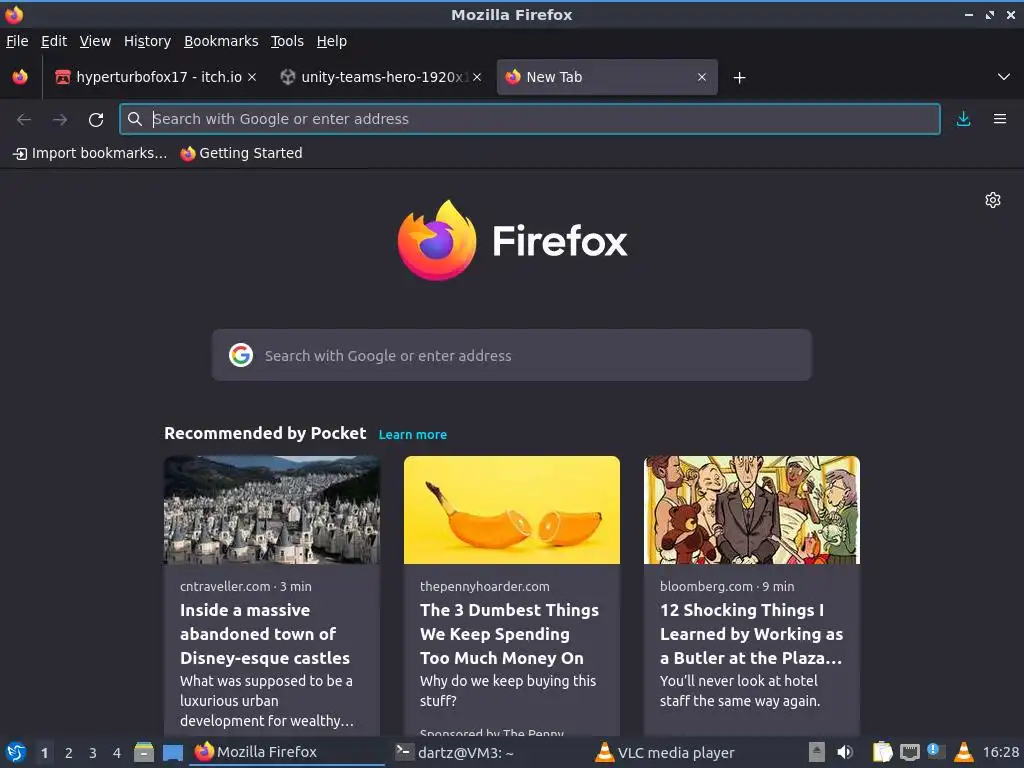Open the Firefox View pinned icon
This screenshot has width=1024, height=768.
point(20,77)
